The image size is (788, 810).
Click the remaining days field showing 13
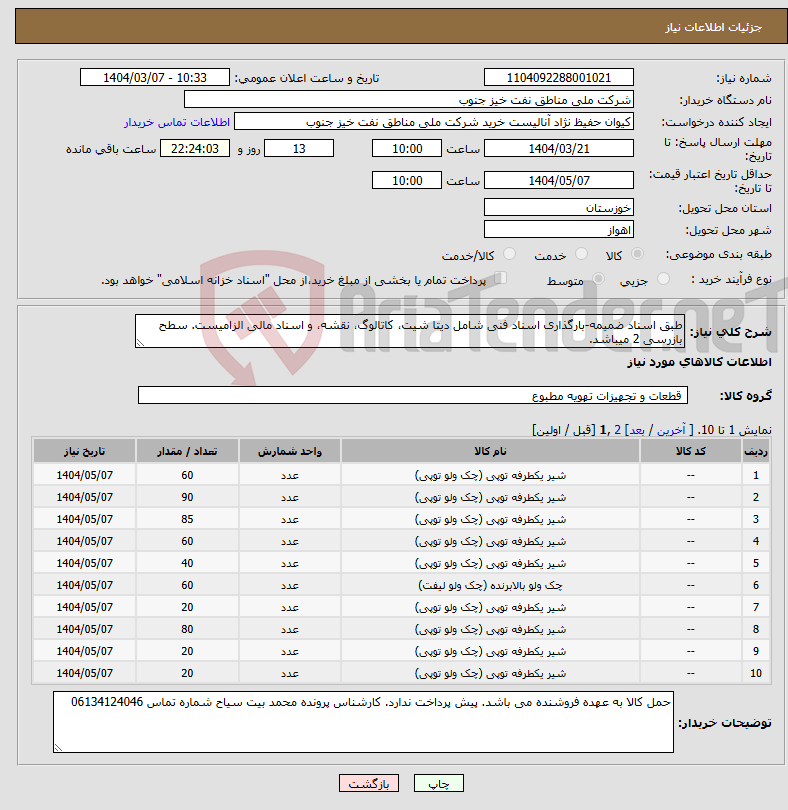(x=299, y=149)
